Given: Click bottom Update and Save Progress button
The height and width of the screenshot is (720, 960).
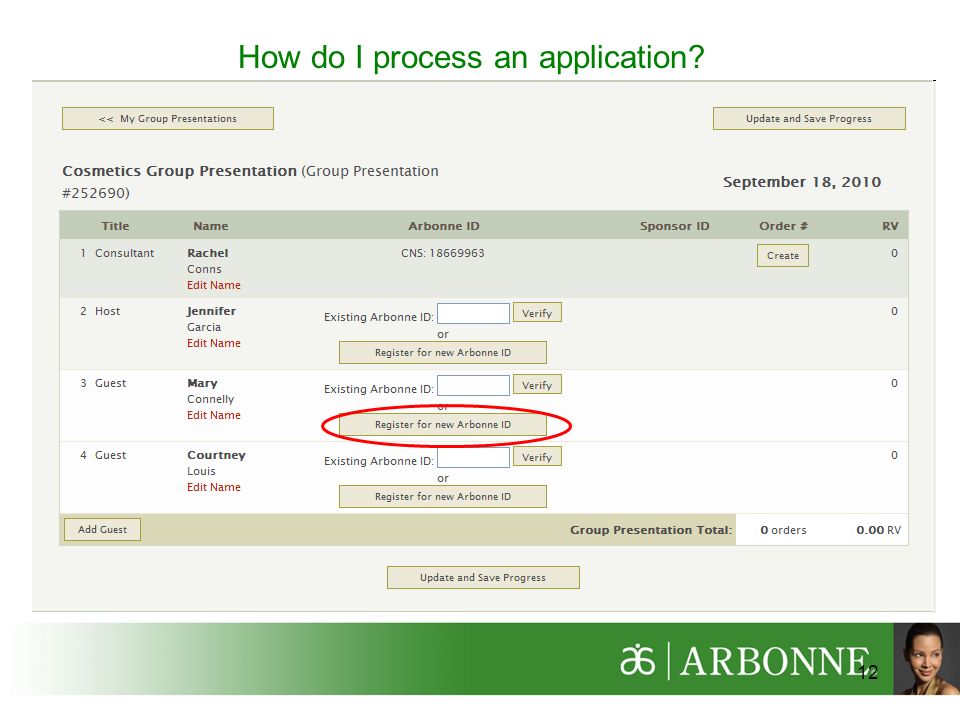Looking at the screenshot, I should pyautogui.click(x=483, y=577).
